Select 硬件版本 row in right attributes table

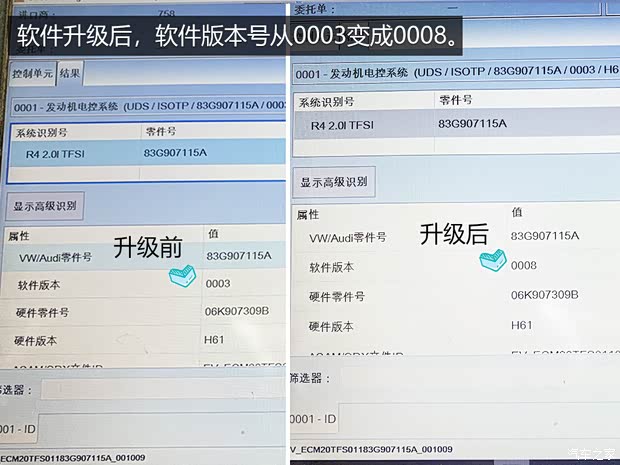coord(330,326)
